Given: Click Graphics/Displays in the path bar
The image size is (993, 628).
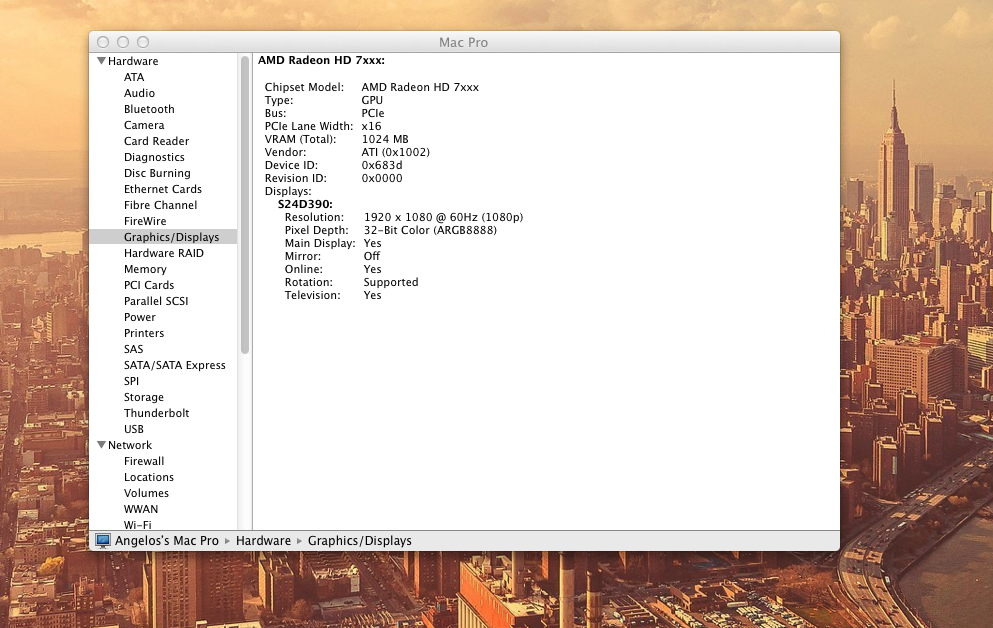Looking at the screenshot, I should (x=360, y=541).
